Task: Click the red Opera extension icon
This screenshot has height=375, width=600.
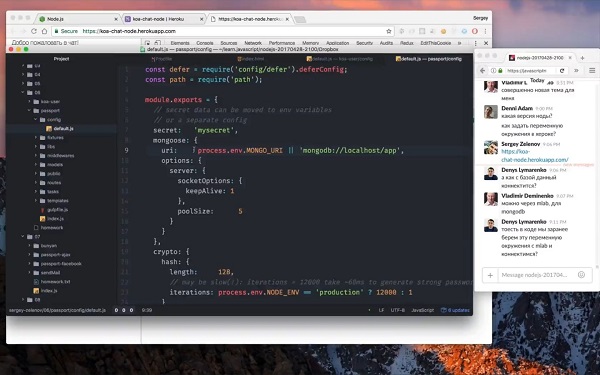Action: 474,31
